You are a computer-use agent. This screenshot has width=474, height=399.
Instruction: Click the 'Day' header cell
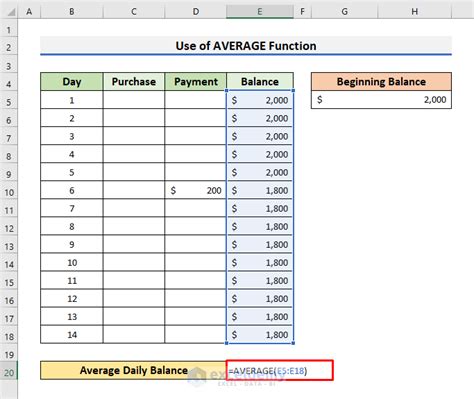[x=72, y=82]
